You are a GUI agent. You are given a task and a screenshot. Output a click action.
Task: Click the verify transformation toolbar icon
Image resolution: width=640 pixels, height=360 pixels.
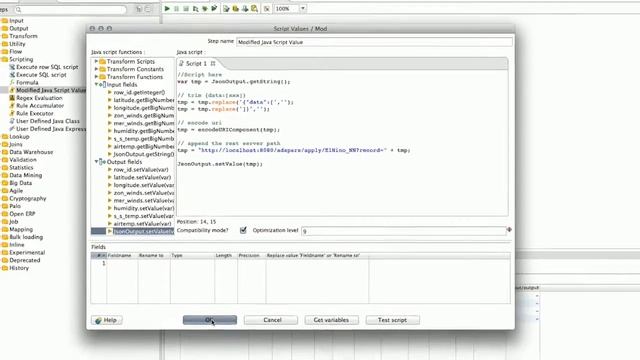click(226, 8)
